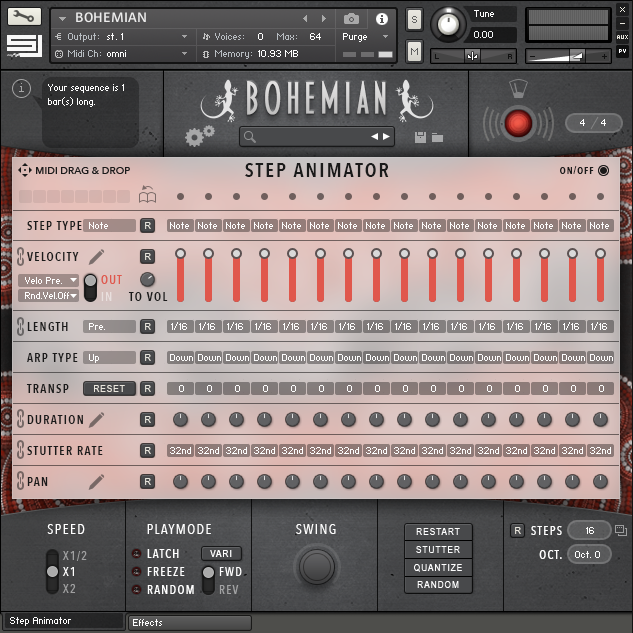Enable the Latch playmode LED
Screen dimensions: 633x633
click(x=136, y=554)
